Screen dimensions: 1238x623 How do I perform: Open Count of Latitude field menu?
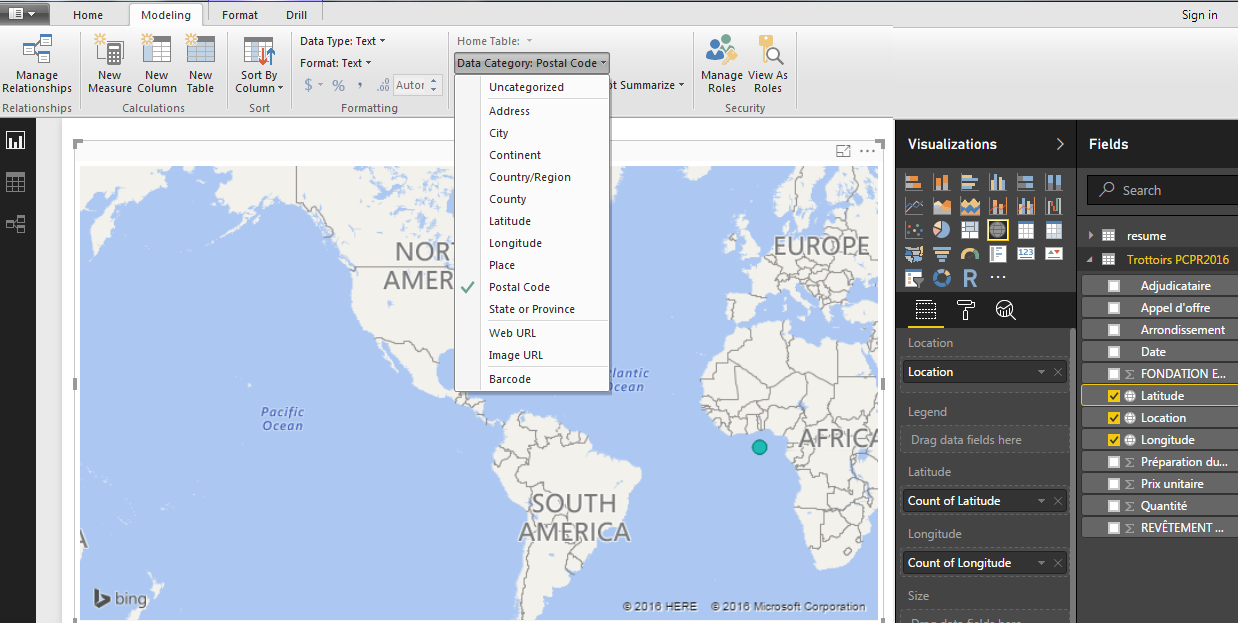(x=1042, y=501)
